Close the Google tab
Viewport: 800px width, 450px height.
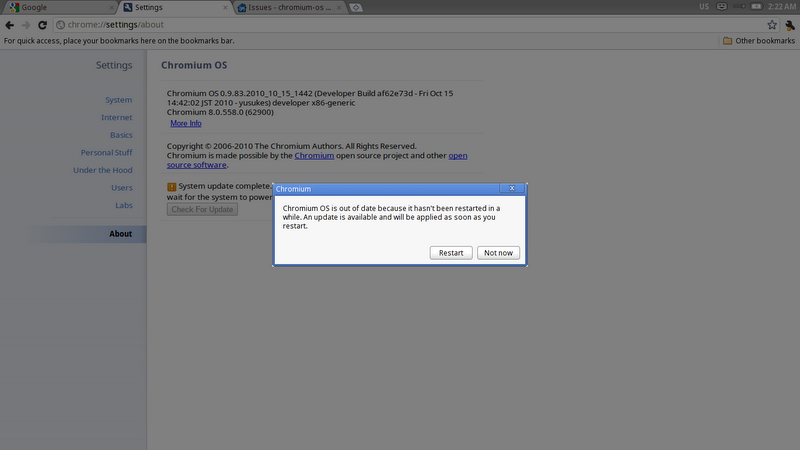[111, 8]
